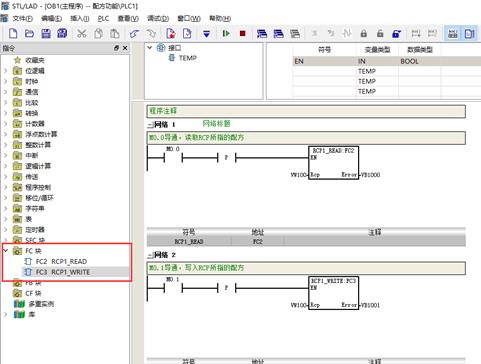Expand the 库 library node
This screenshot has width=481, height=364.
[5, 314]
